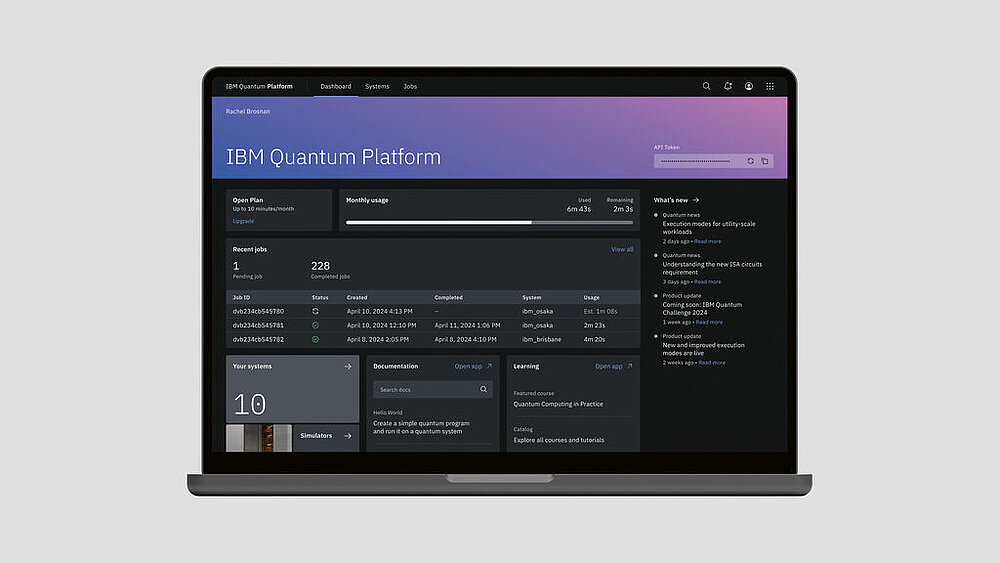The height and width of the screenshot is (563, 1000).
Task: Click the pending status icon for job dvb234cb545780
Action: [x=316, y=312]
